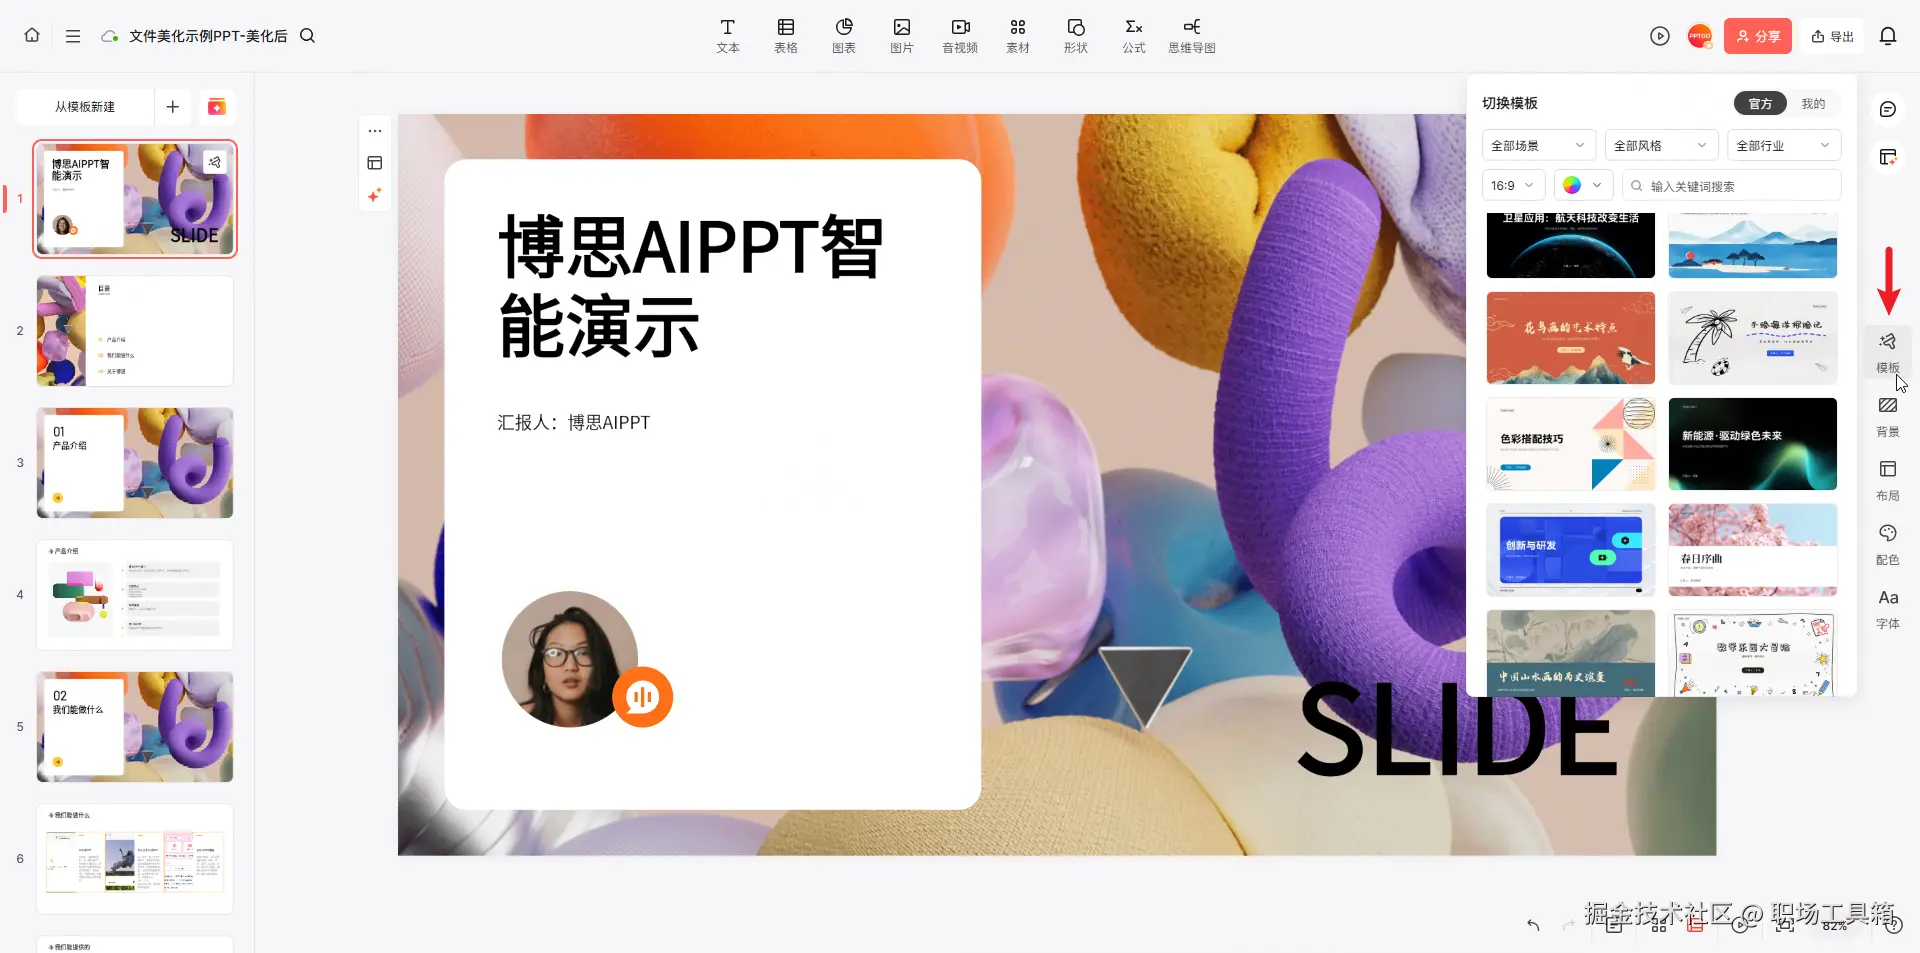Select the 中国山水画 template

[x=1570, y=653]
